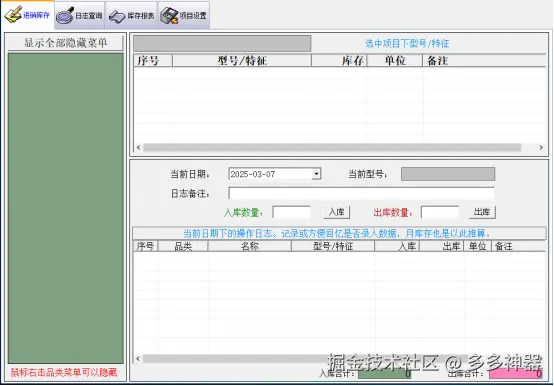Click the 选中项目下型号/特征 label
554x386 pixels.
click(x=407, y=43)
